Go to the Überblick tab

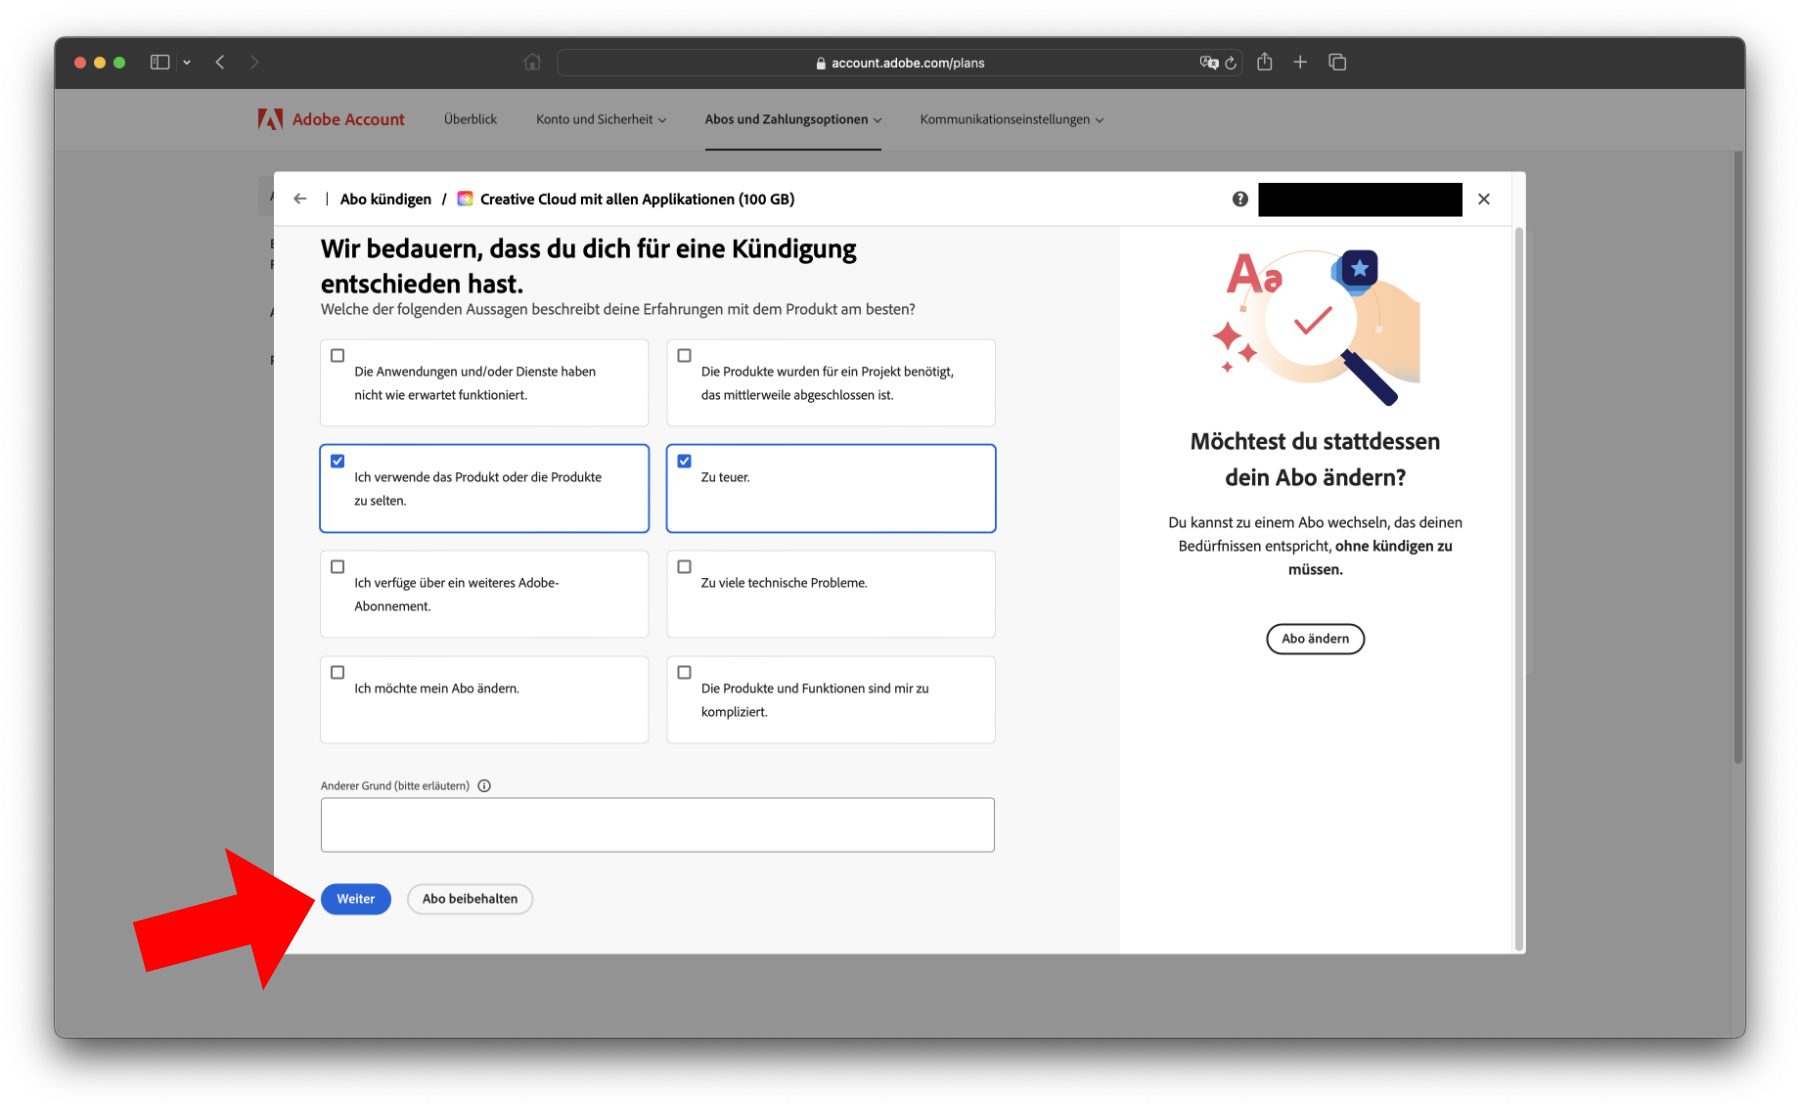tap(470, 119)
